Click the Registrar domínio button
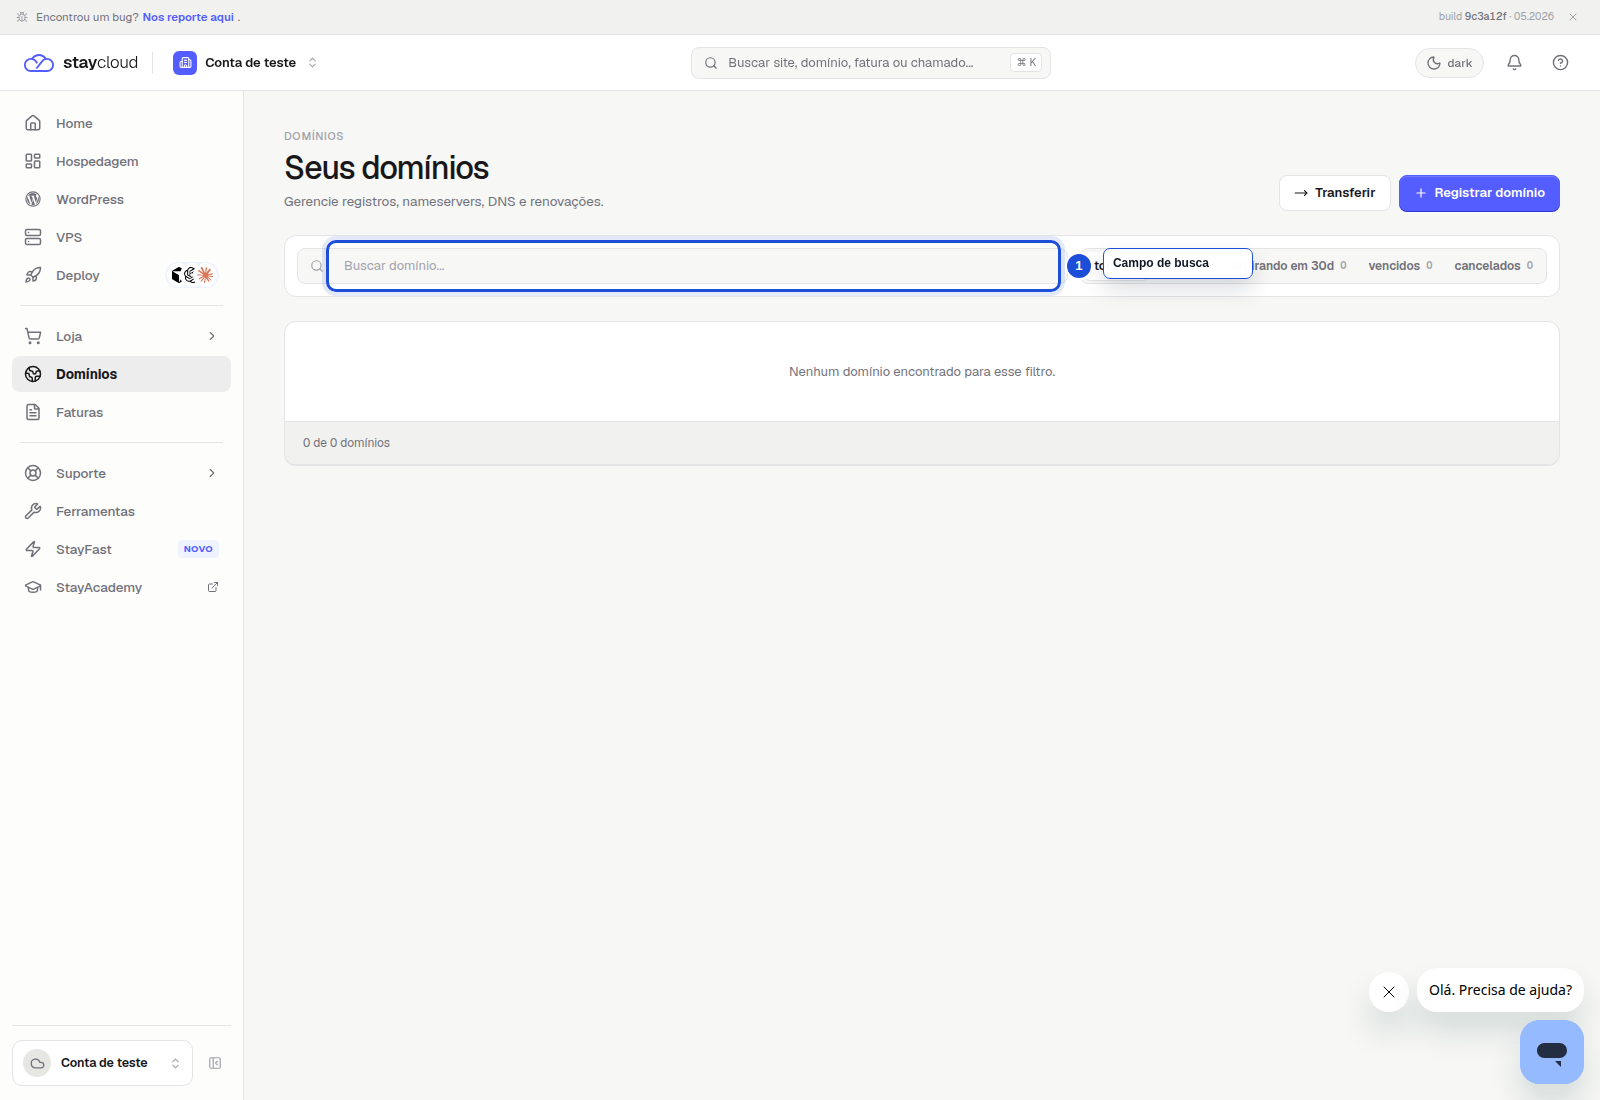Screen dimensions: 1600x1100 [1479, 193]
